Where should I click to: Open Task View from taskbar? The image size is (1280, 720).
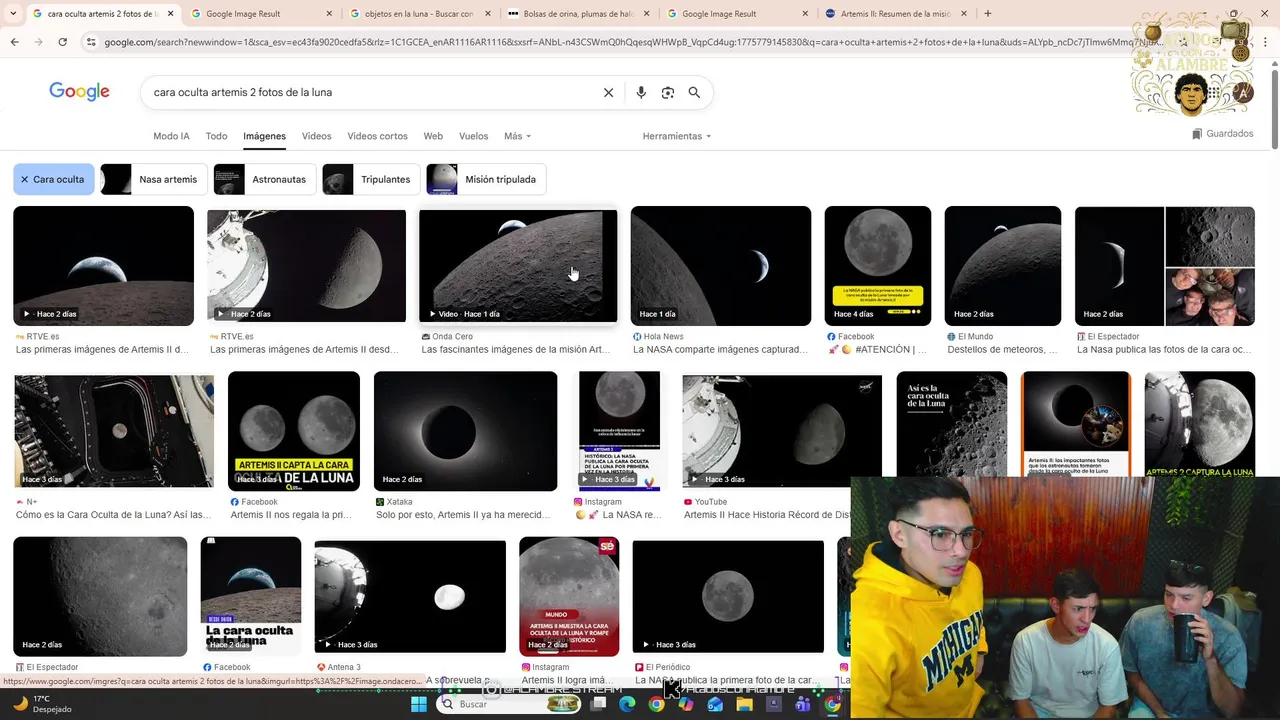point(598,704)
